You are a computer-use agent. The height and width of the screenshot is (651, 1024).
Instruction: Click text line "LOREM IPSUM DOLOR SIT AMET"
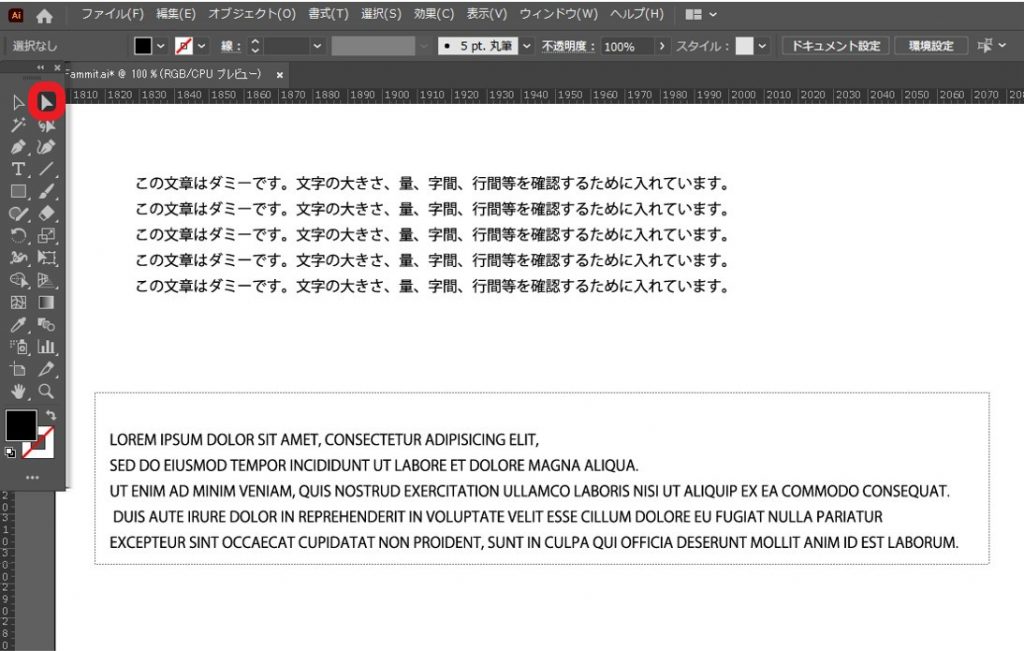coord(216,439)
